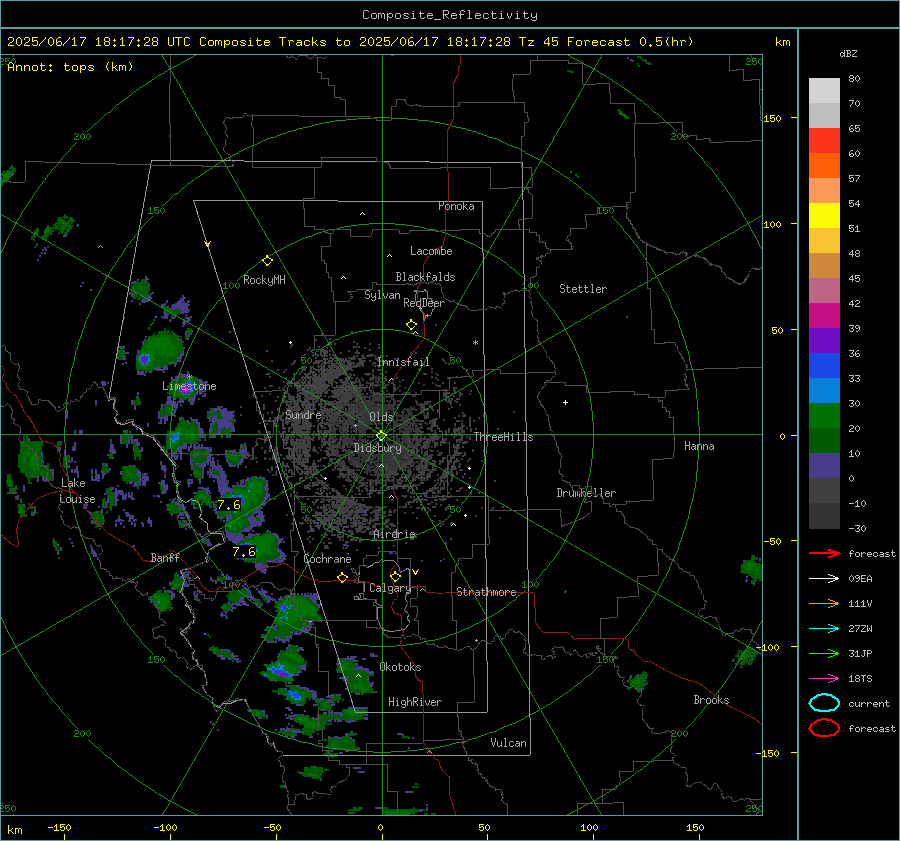Viewport: 900px width, 841px height.
Task: Click the magenta 18TS arrow in legend
Action: coord(824,679)
